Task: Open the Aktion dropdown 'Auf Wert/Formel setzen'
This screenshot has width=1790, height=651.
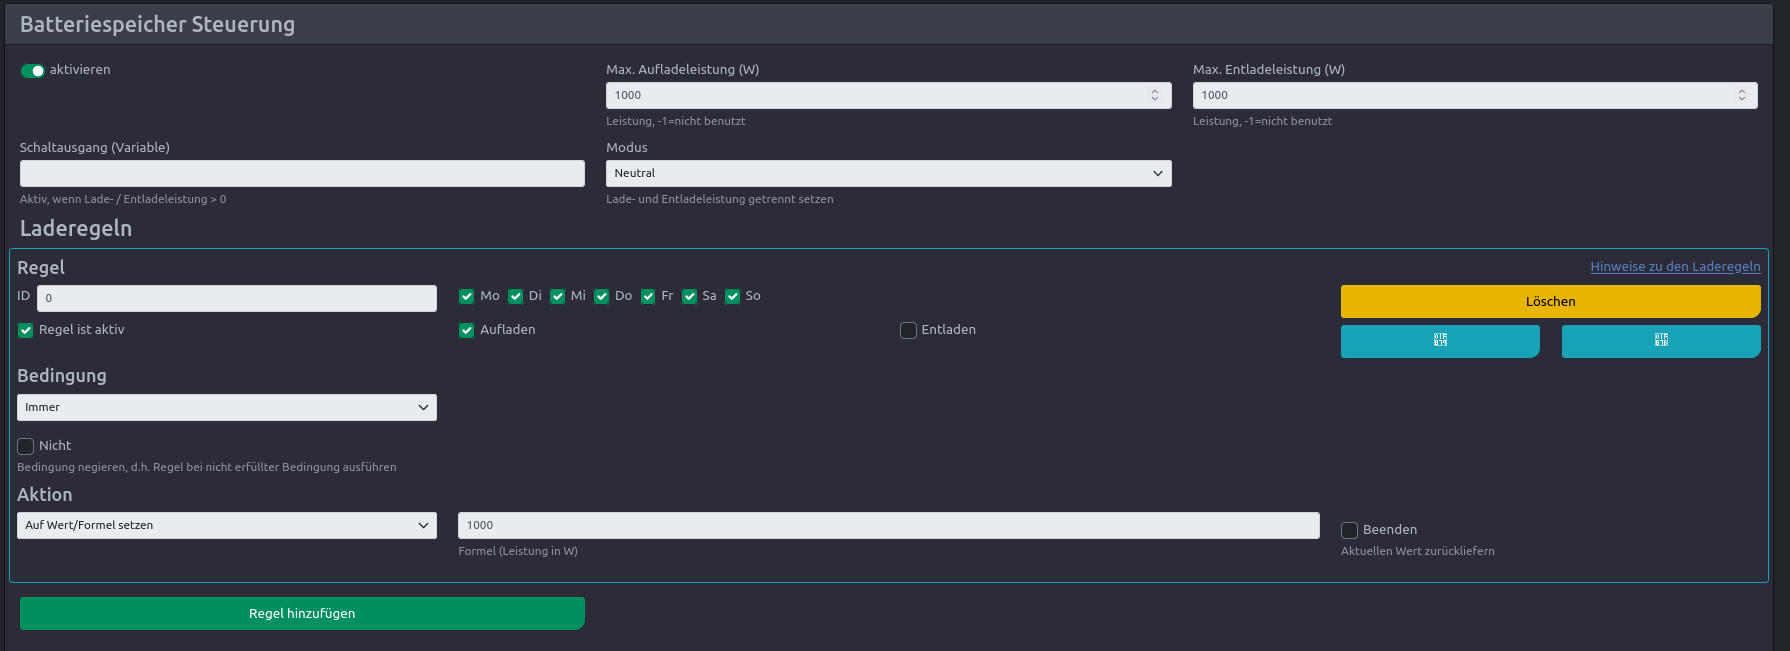Action: [227, 525]
